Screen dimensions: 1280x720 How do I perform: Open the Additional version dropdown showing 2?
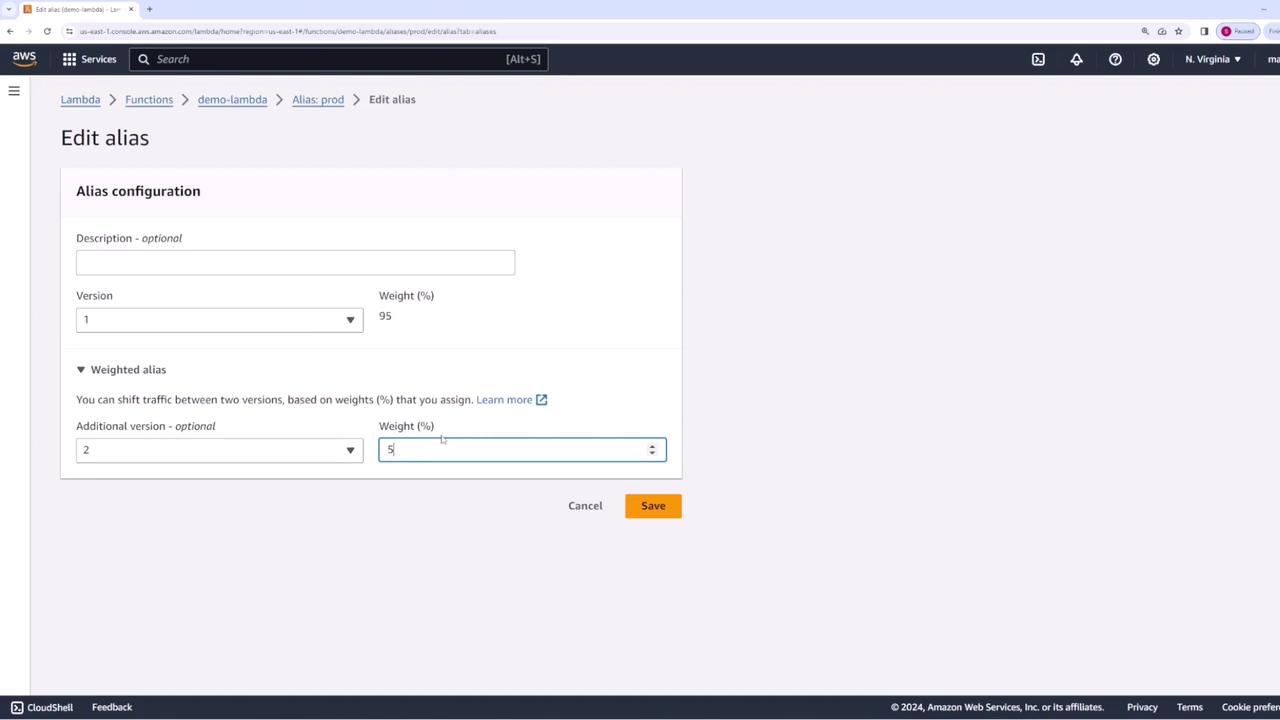[x=219, y=450]
